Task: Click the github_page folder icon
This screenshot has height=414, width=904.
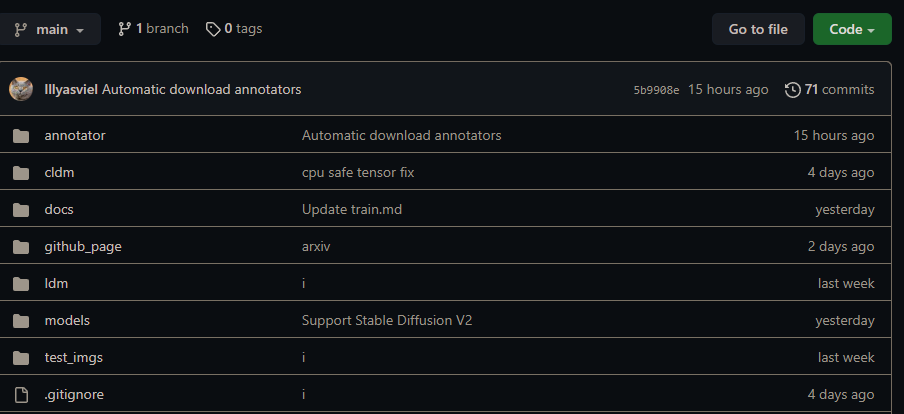Action: [x=21, y=246]
